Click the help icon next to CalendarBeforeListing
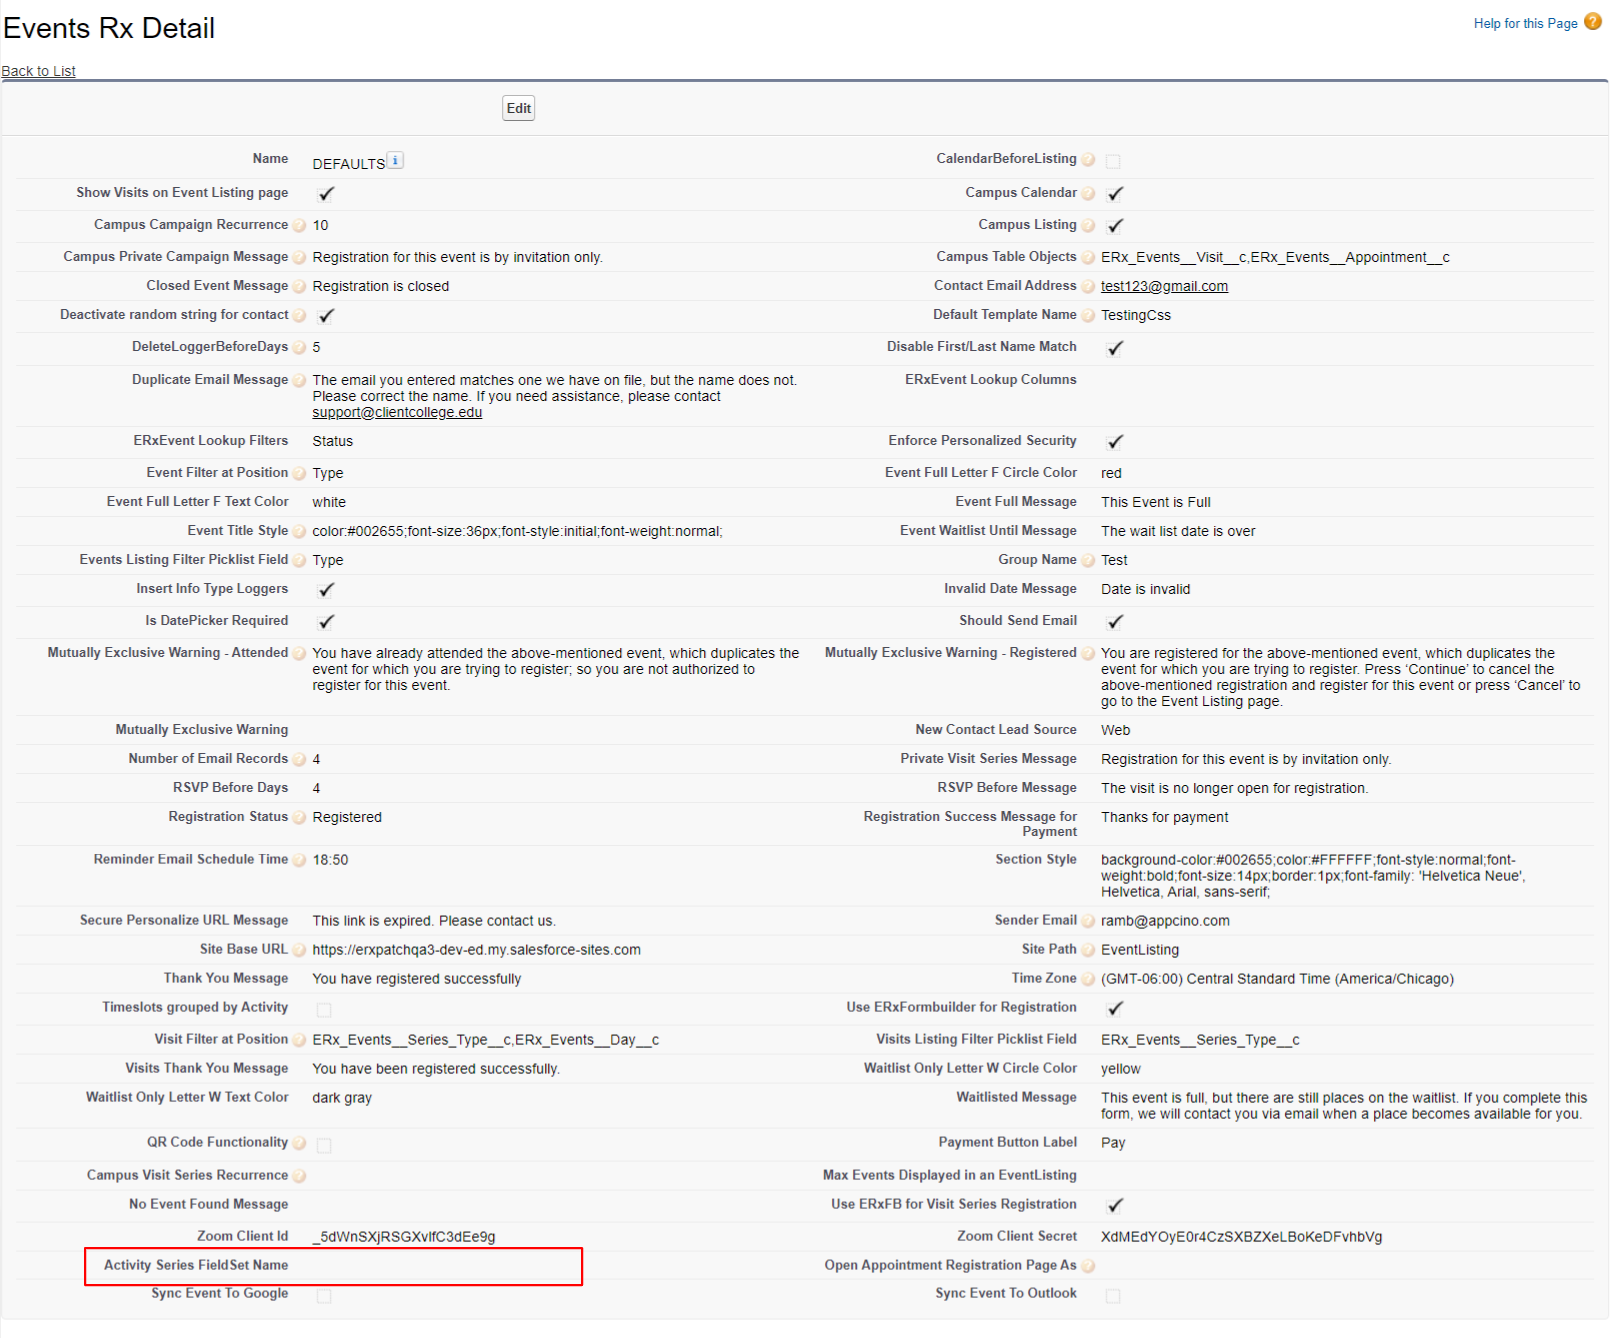Viewport: 1620px width, 1338px height. click(1088, 160)
